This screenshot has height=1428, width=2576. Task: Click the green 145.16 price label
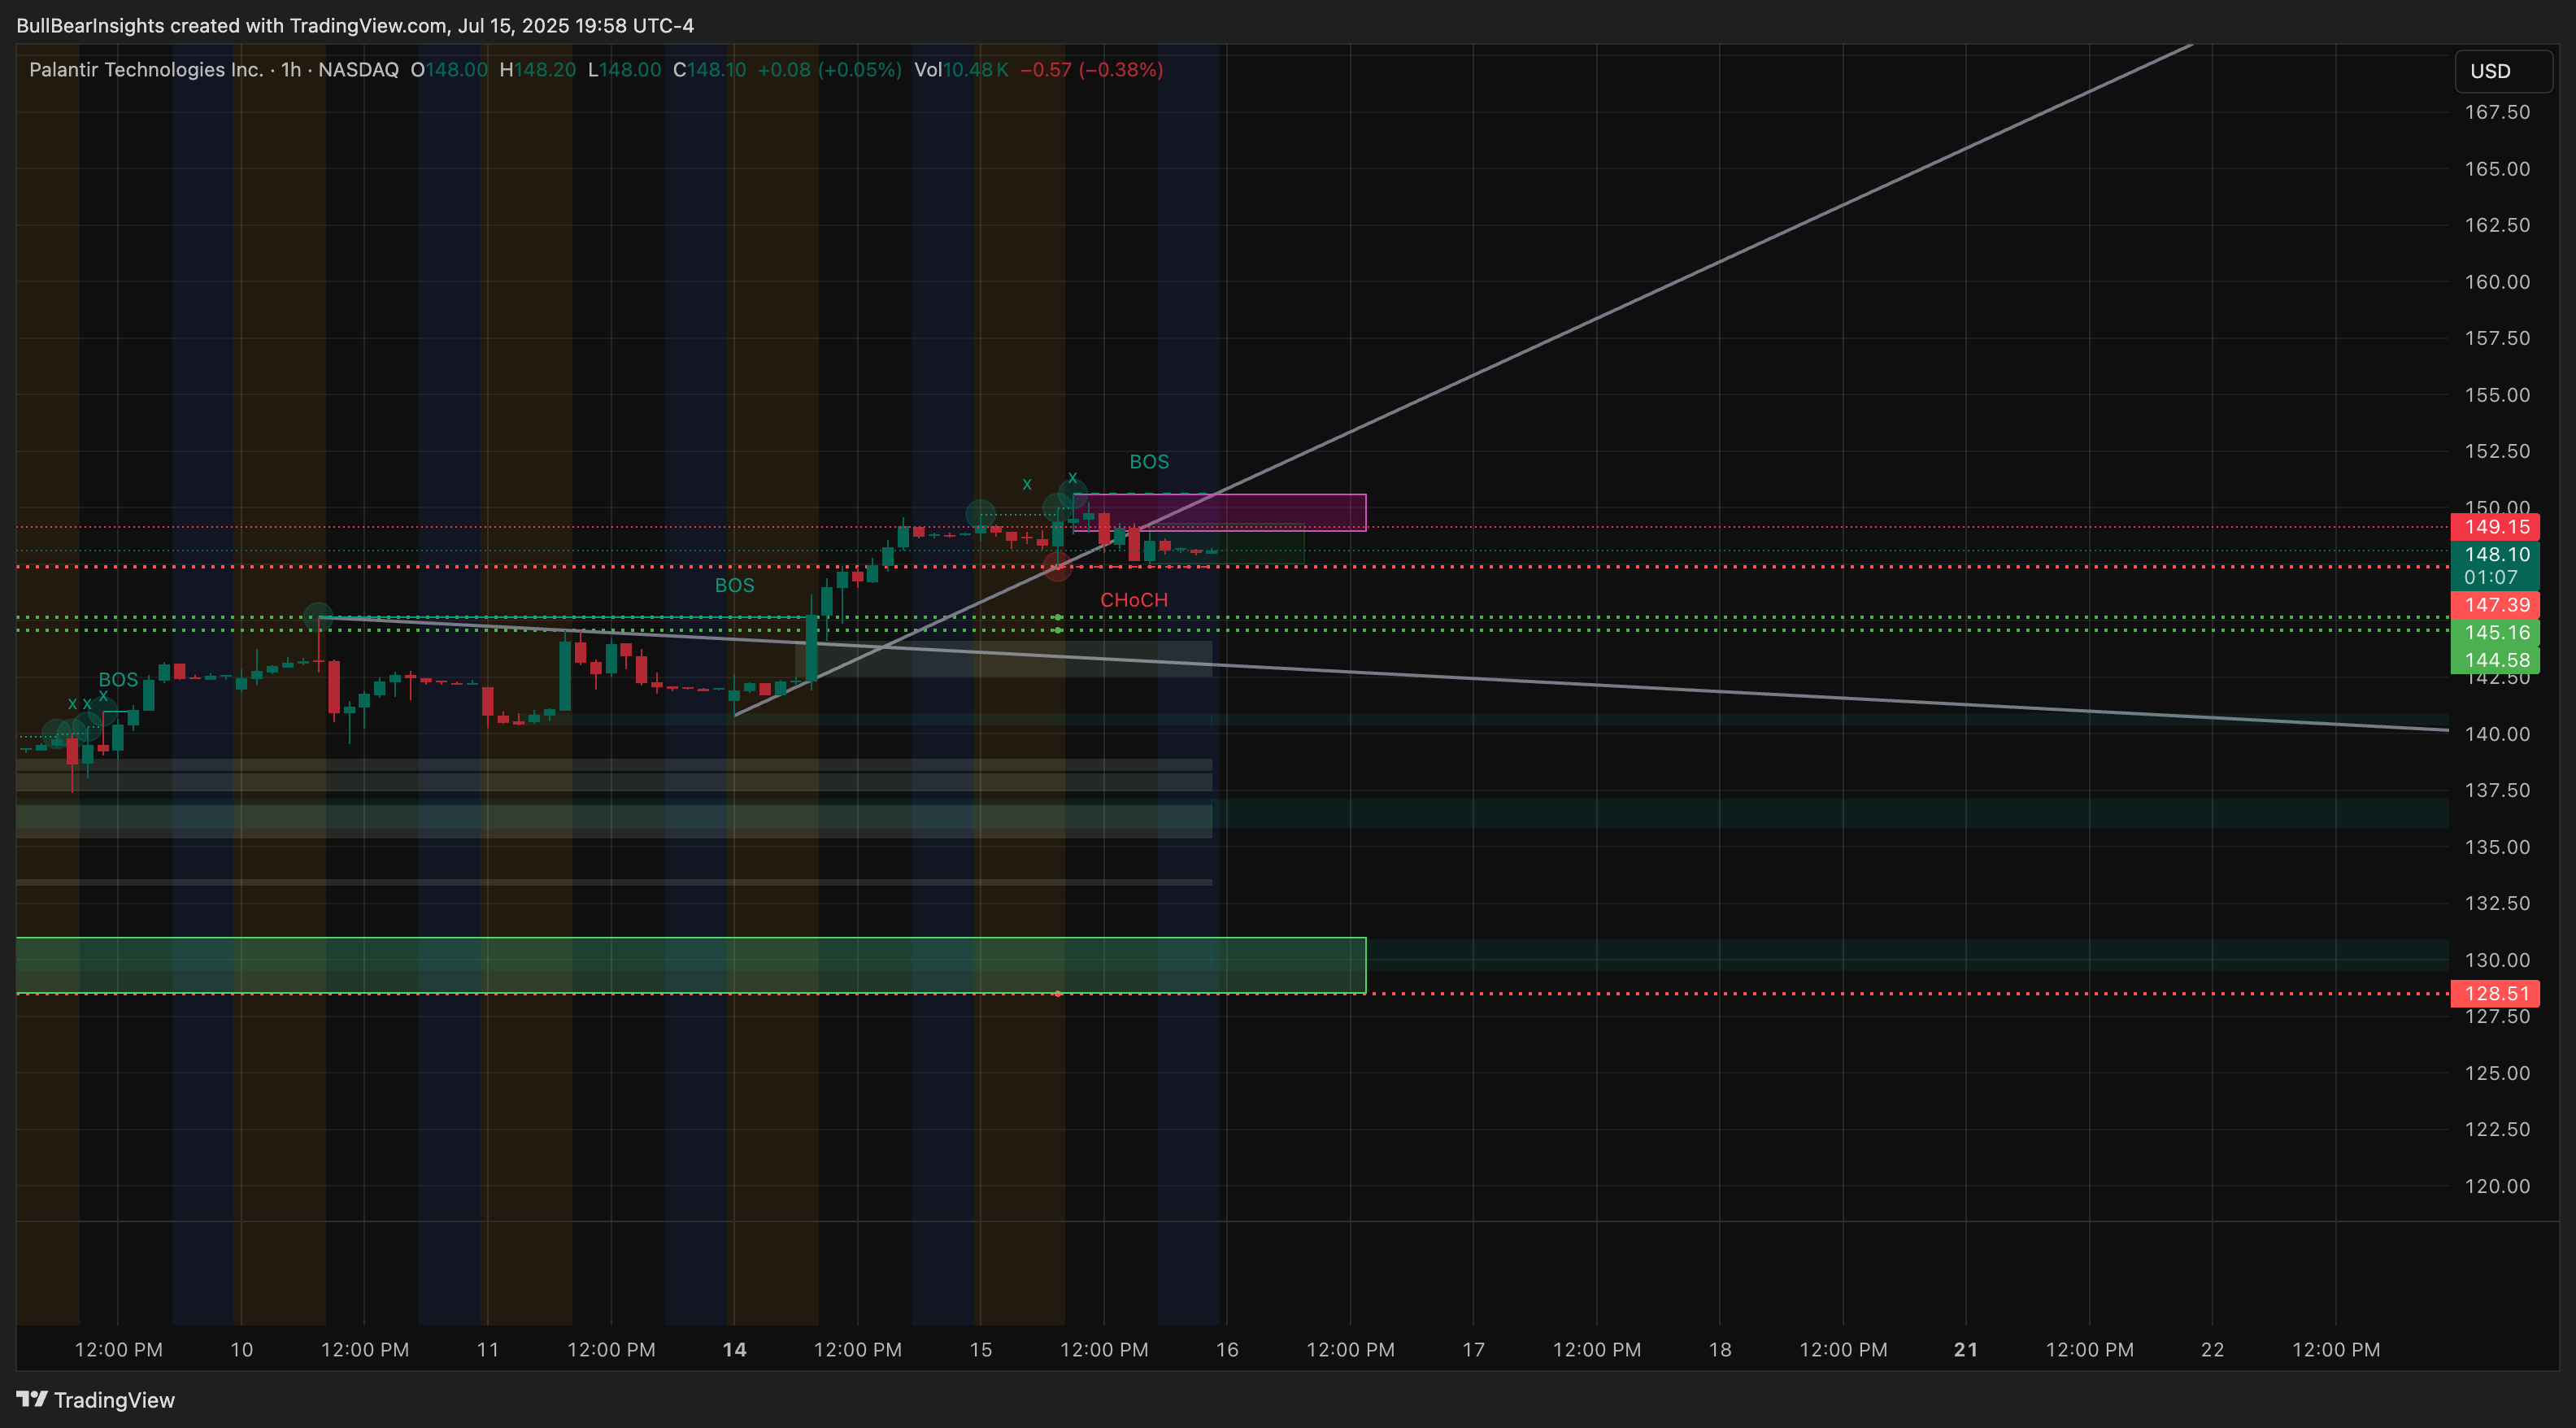tap(2495, 632)
